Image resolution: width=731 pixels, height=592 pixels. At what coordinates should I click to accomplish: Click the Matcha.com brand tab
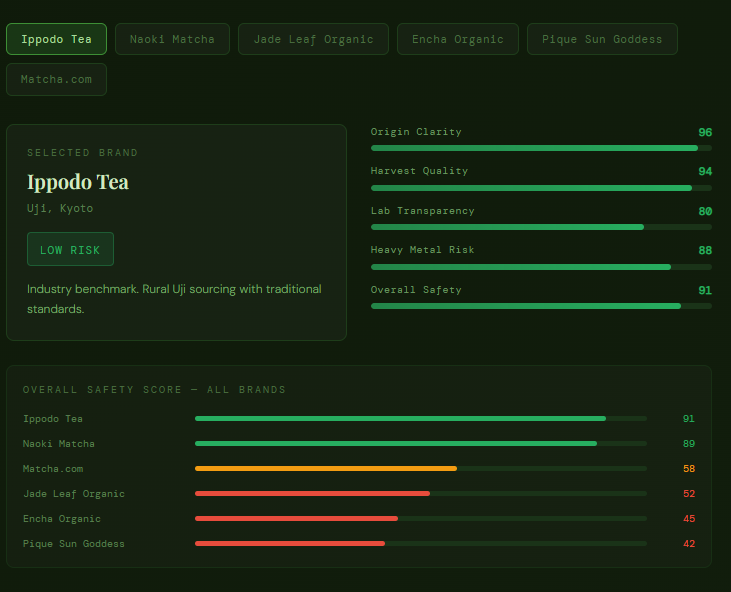(56, 79)
